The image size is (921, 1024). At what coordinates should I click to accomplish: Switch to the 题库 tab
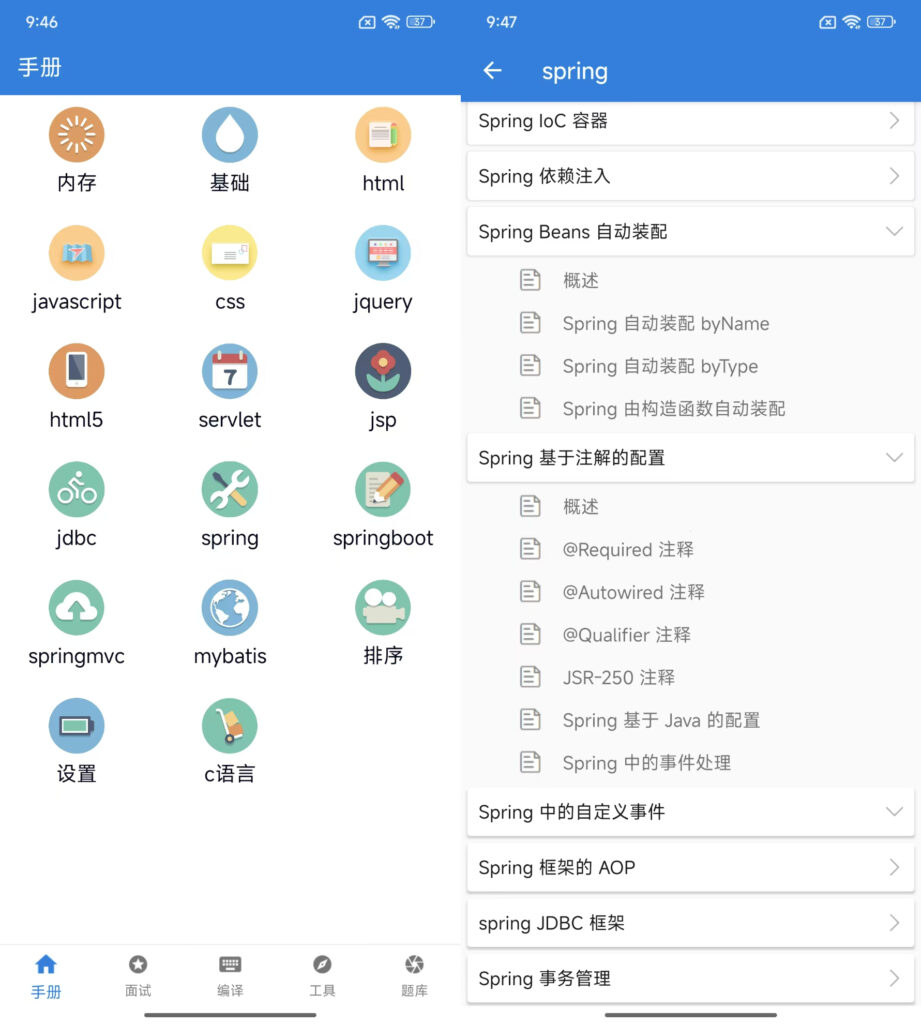coord(414,976)
